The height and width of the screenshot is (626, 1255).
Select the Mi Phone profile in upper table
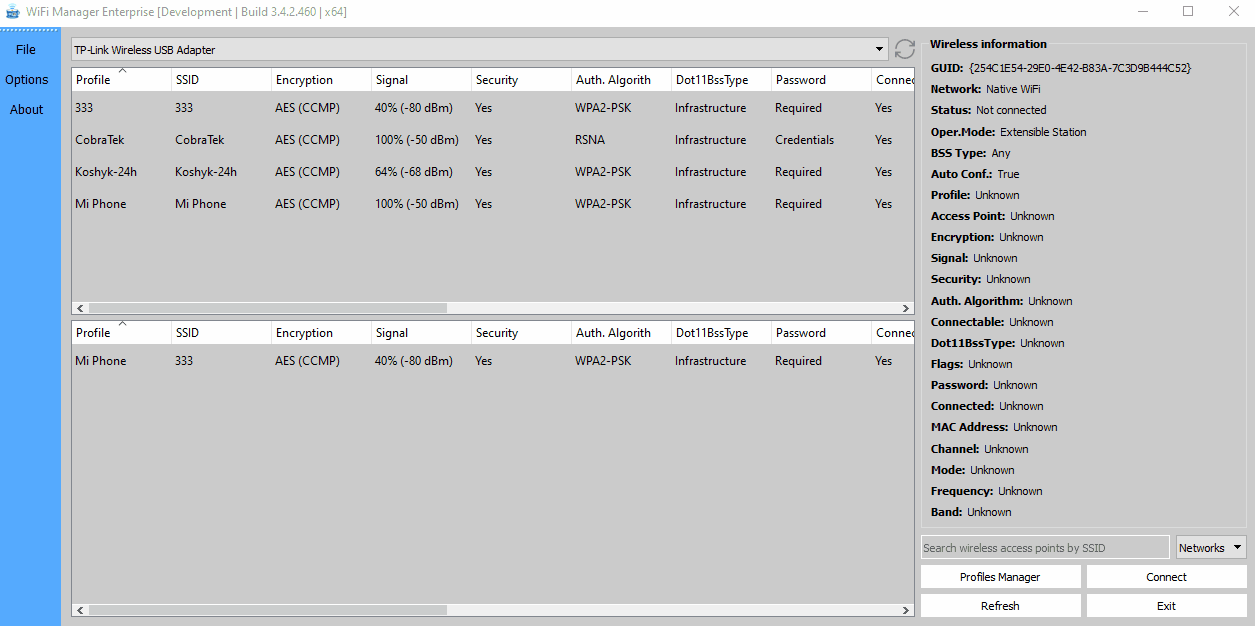coord(492,203)
